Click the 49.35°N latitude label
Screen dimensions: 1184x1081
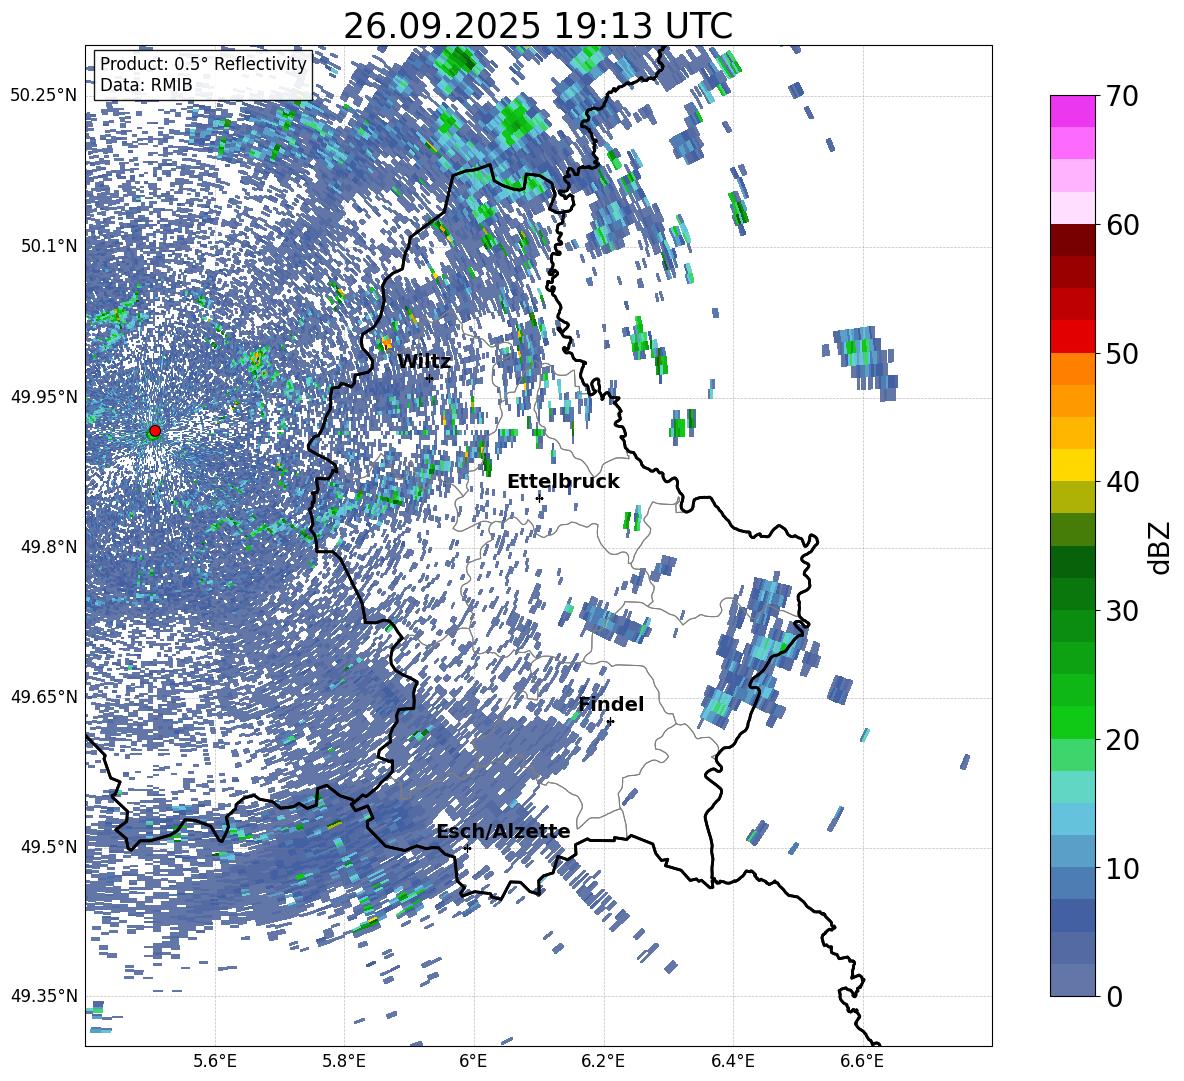pos(44,996)
